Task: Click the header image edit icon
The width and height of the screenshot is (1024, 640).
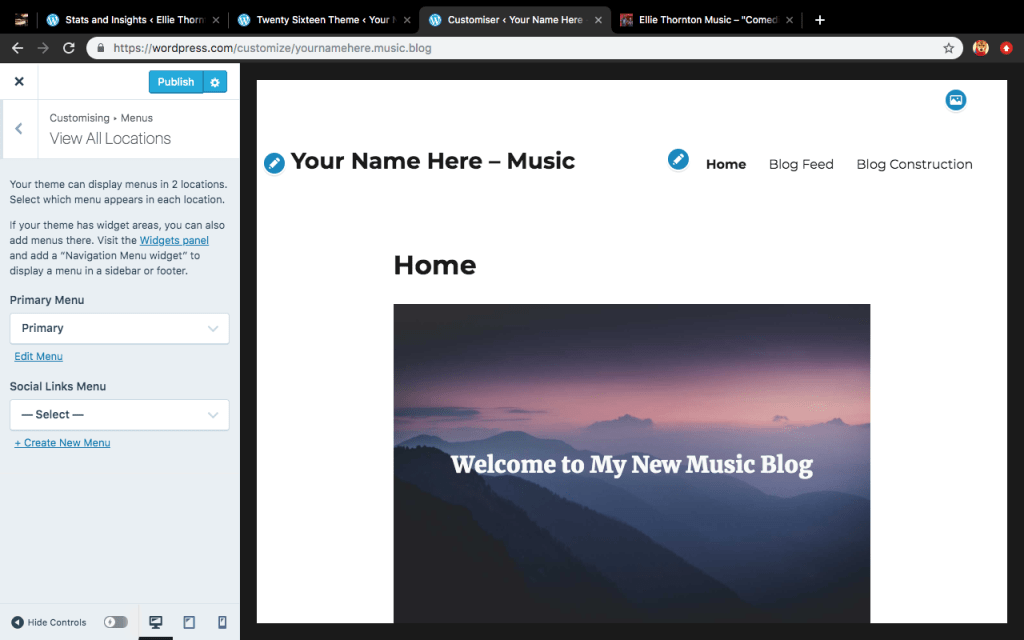Action: click(956, 100)
